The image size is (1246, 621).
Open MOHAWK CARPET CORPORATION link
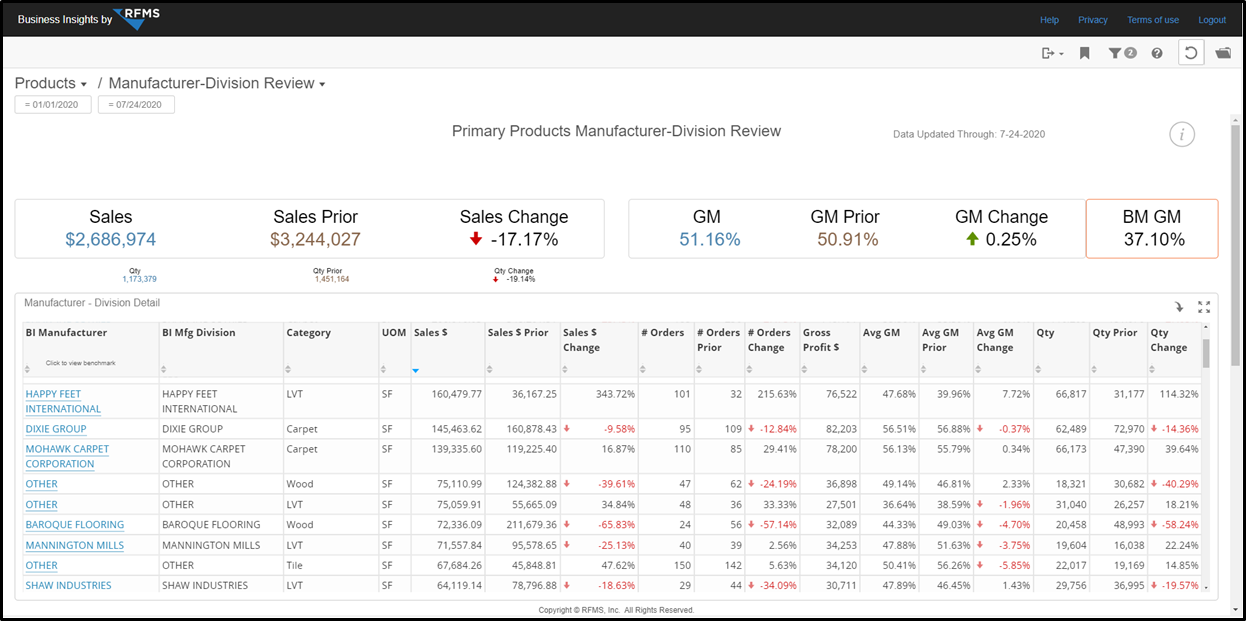67,456
